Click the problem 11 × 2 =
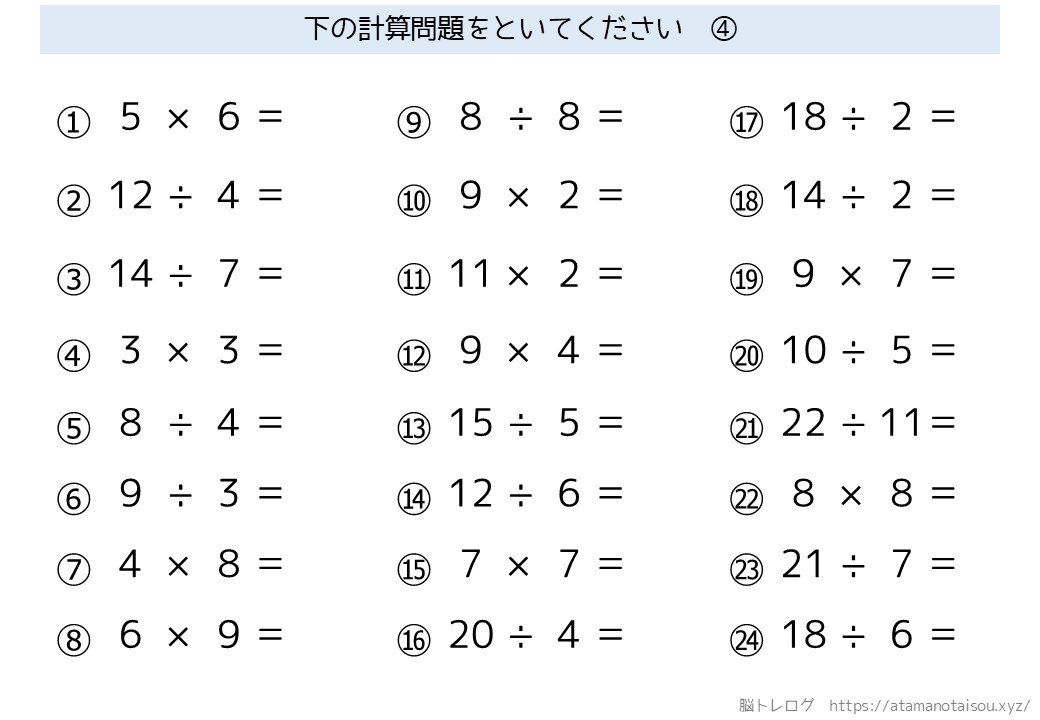This screenshot has height=720, width=1040. click(x=536, y=274)
